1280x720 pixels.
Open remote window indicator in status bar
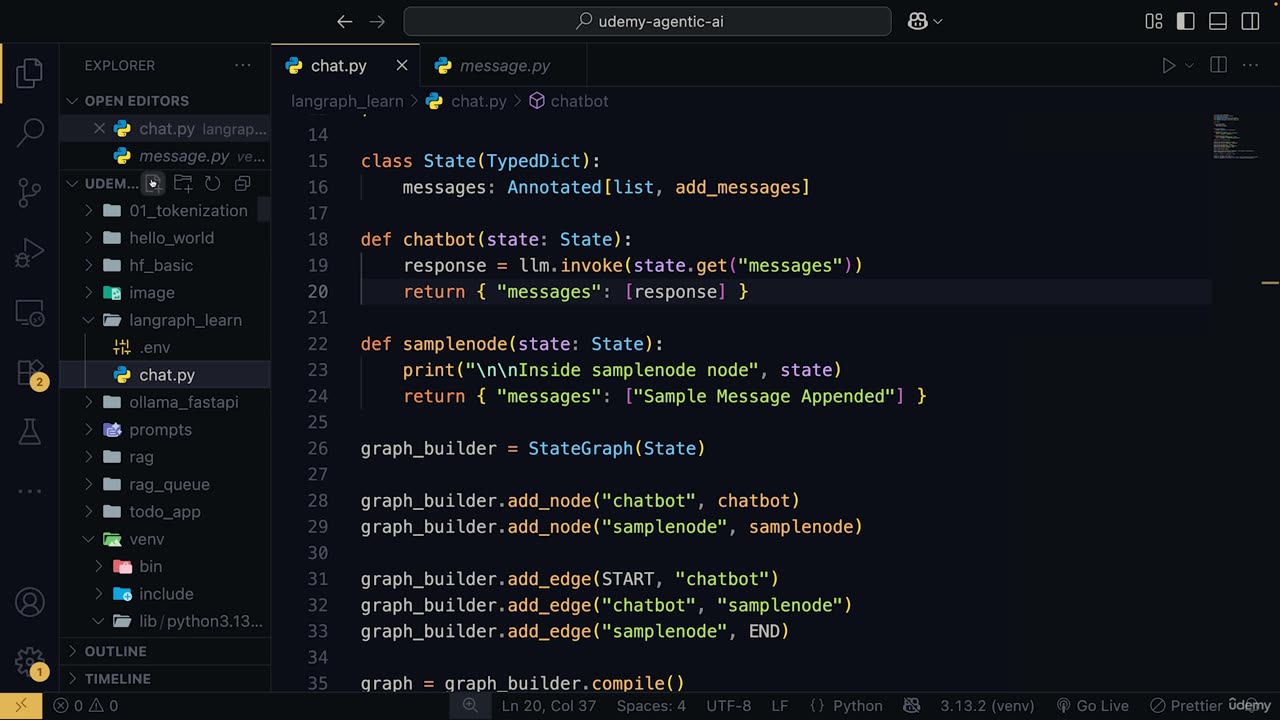[21, 706]
